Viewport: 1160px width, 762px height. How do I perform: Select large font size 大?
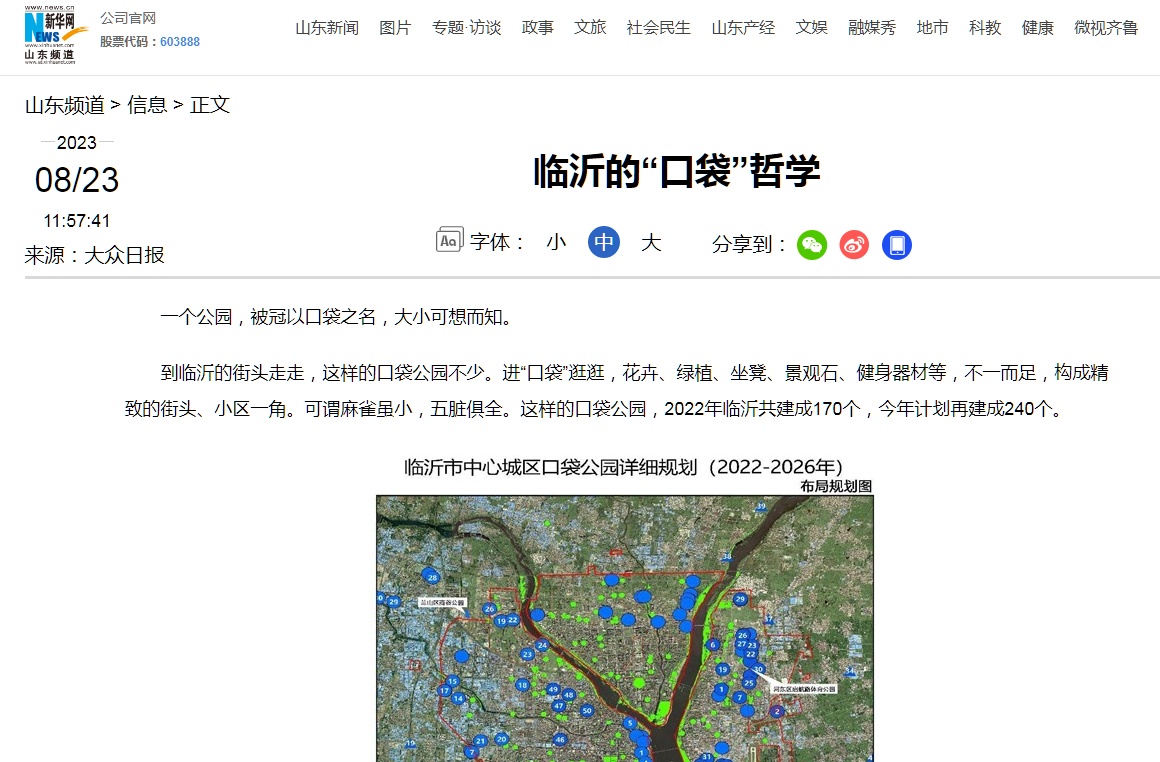(651, 242)
